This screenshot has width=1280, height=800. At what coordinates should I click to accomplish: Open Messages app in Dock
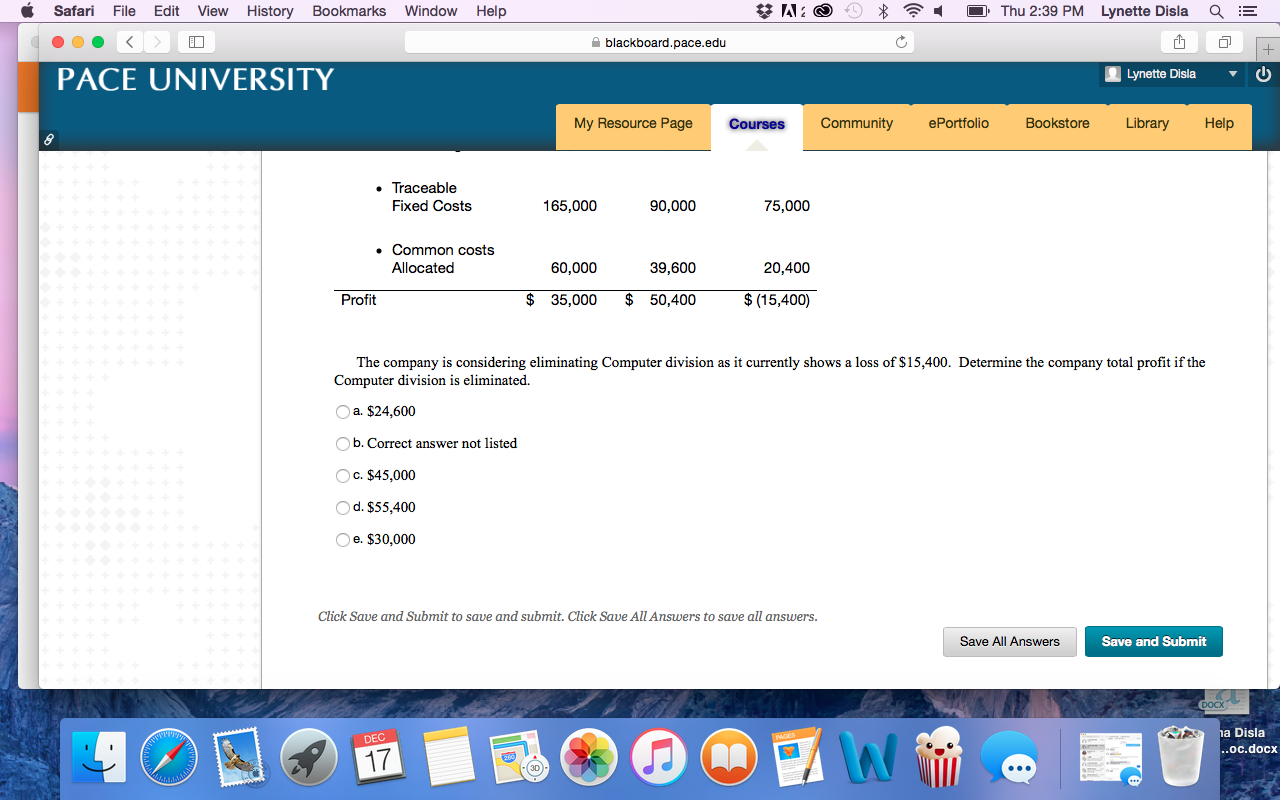pyautogui.click(x=1009, y=757)
